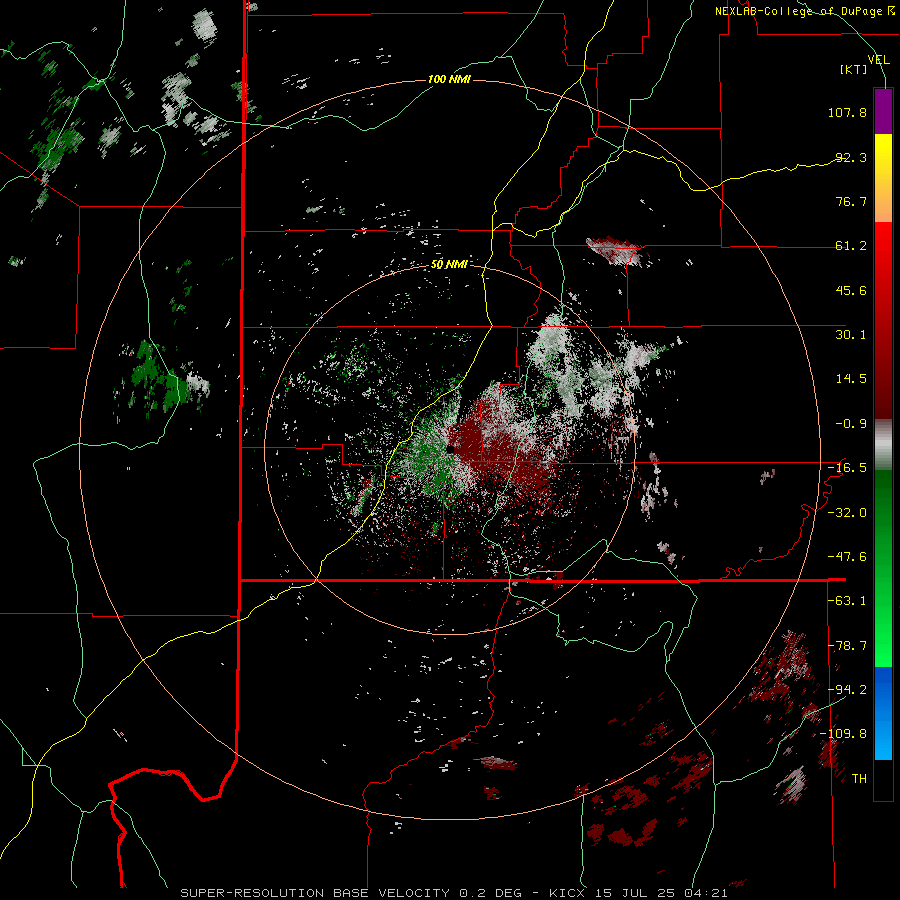Click the radar site dot at the rings' center
The height and width of the screenshot is (900, 900).
click(x=451, y=449)
